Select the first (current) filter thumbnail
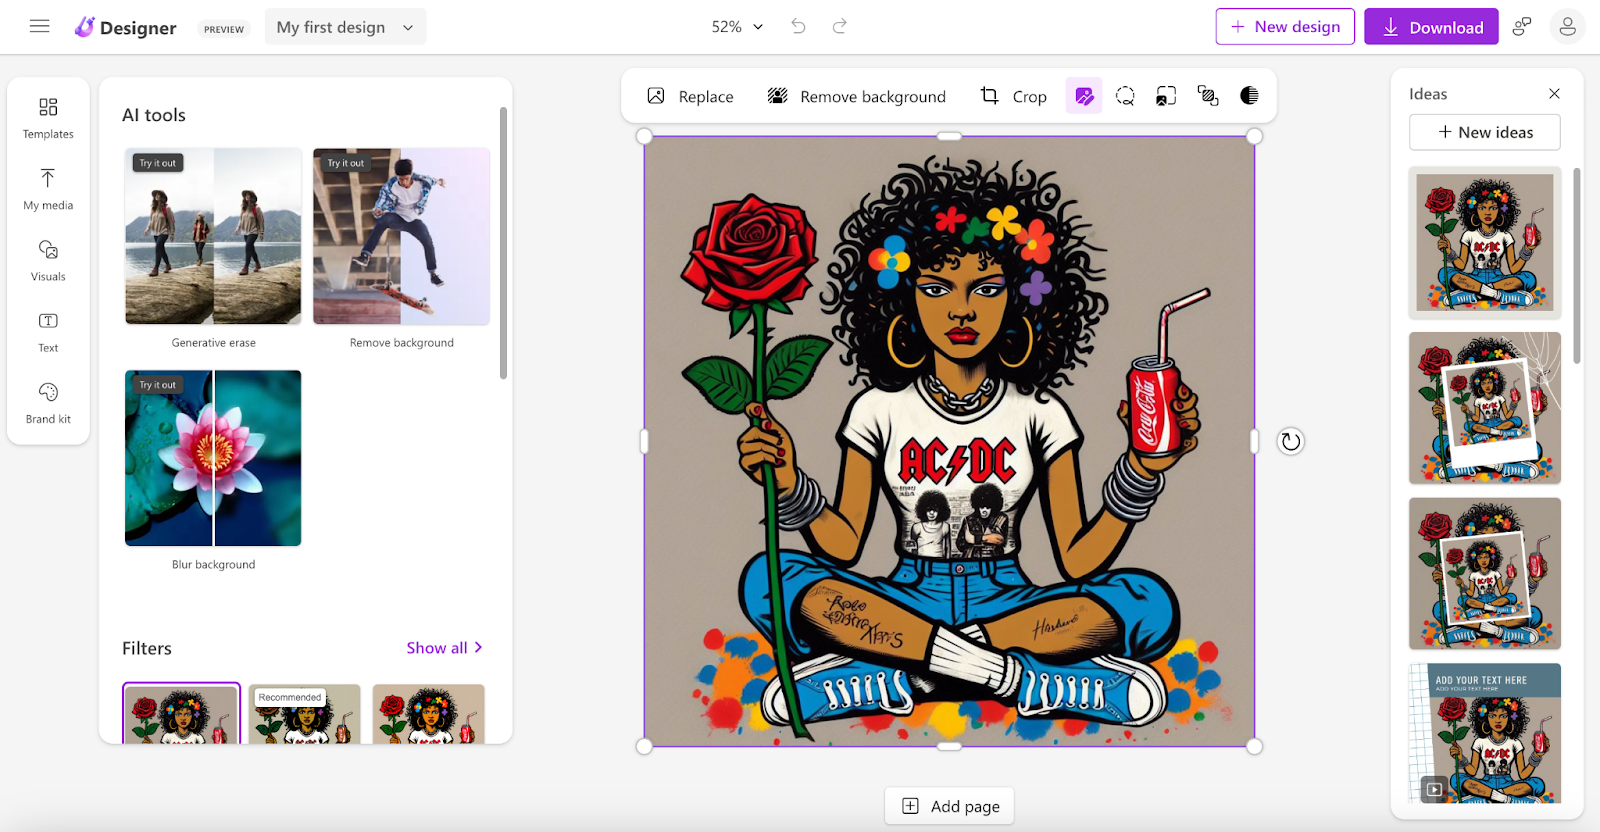Screen dimensions: 1600x832 click(181, 714)
